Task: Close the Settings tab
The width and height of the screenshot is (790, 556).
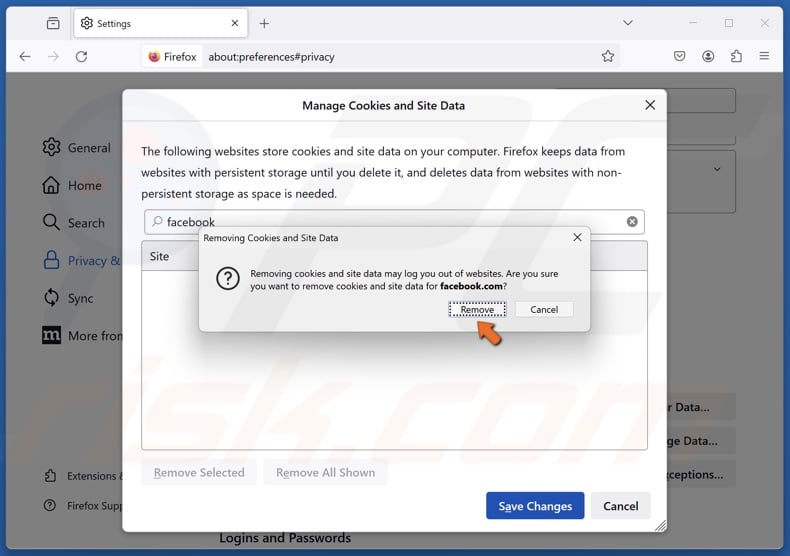Action: (x=235, y=23)
